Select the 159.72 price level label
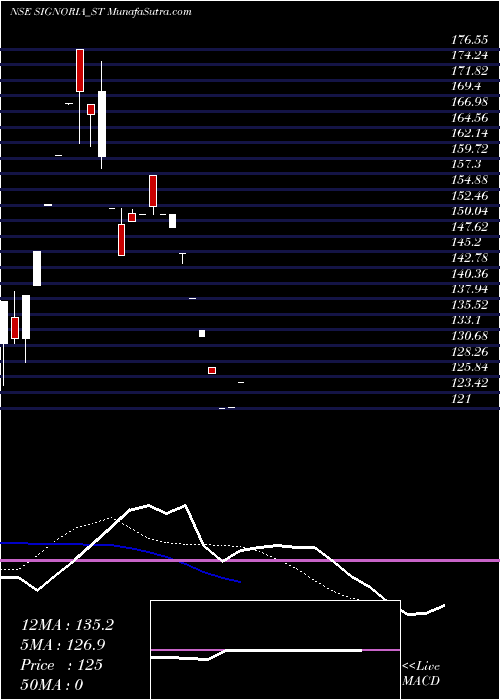Image resolution: width=500 pixels, height=700 pixels. pos(469,149)
